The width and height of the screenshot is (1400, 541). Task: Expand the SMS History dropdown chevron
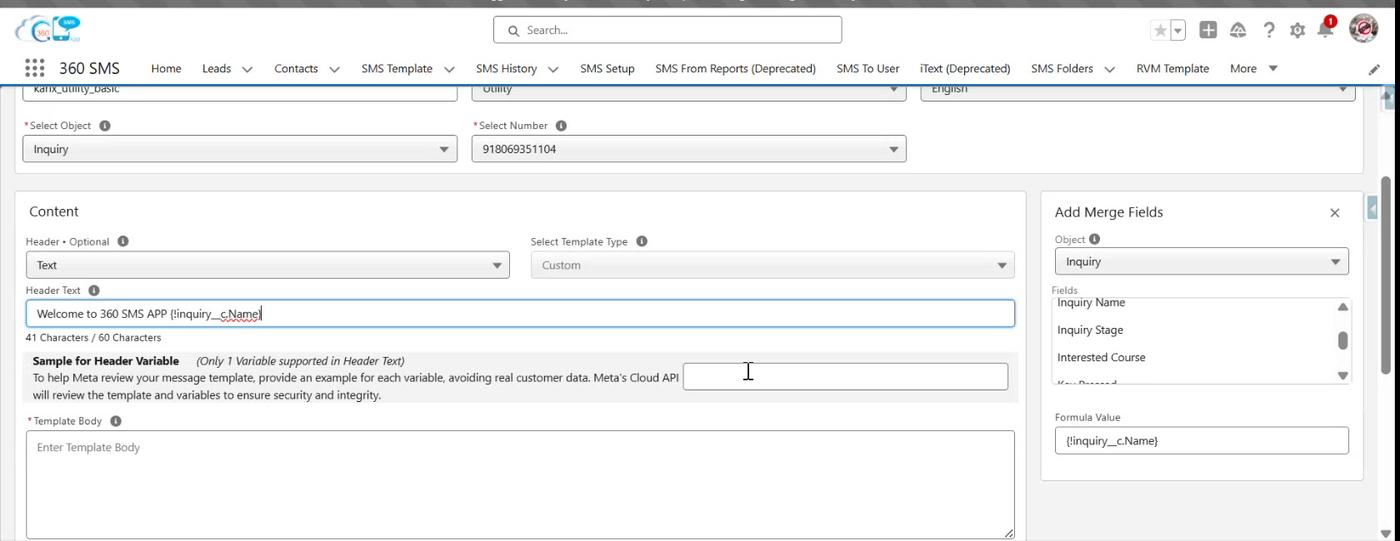pos(552,69)
